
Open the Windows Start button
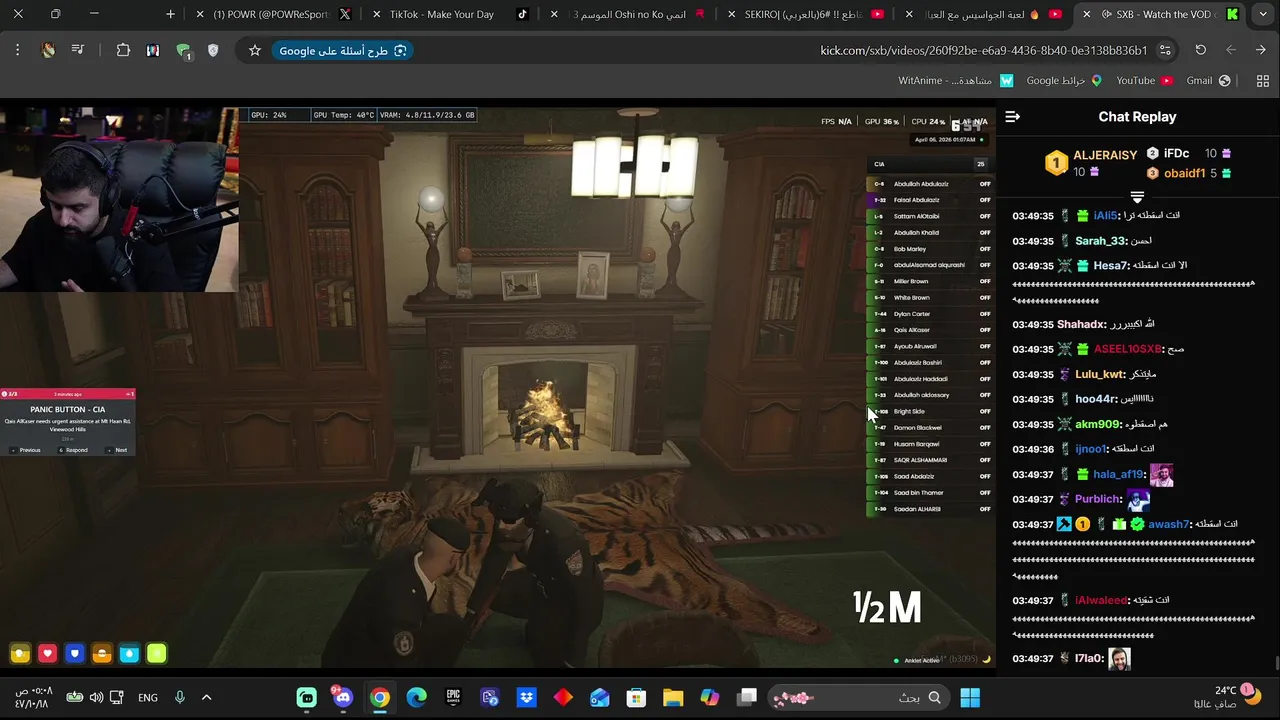click(970, 697)
